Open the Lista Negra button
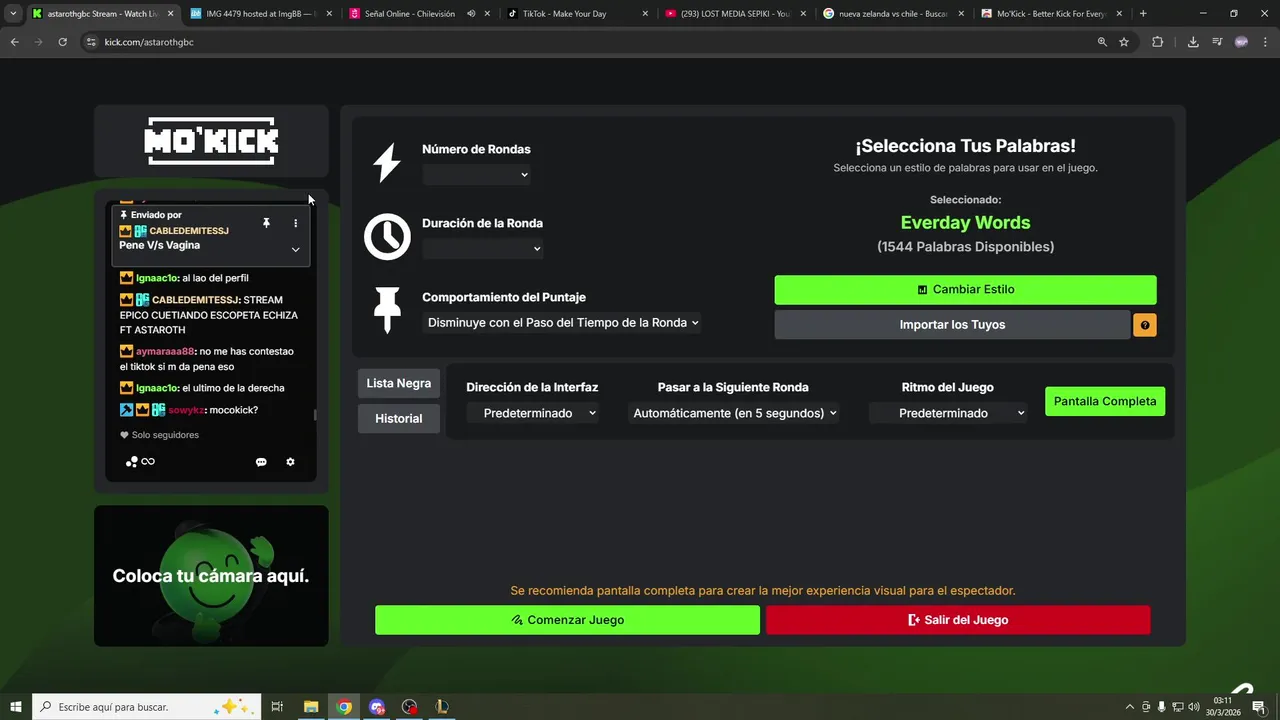Image resolution: width=1280 pixels, height=720 pixels. click(x=398, y=383)
